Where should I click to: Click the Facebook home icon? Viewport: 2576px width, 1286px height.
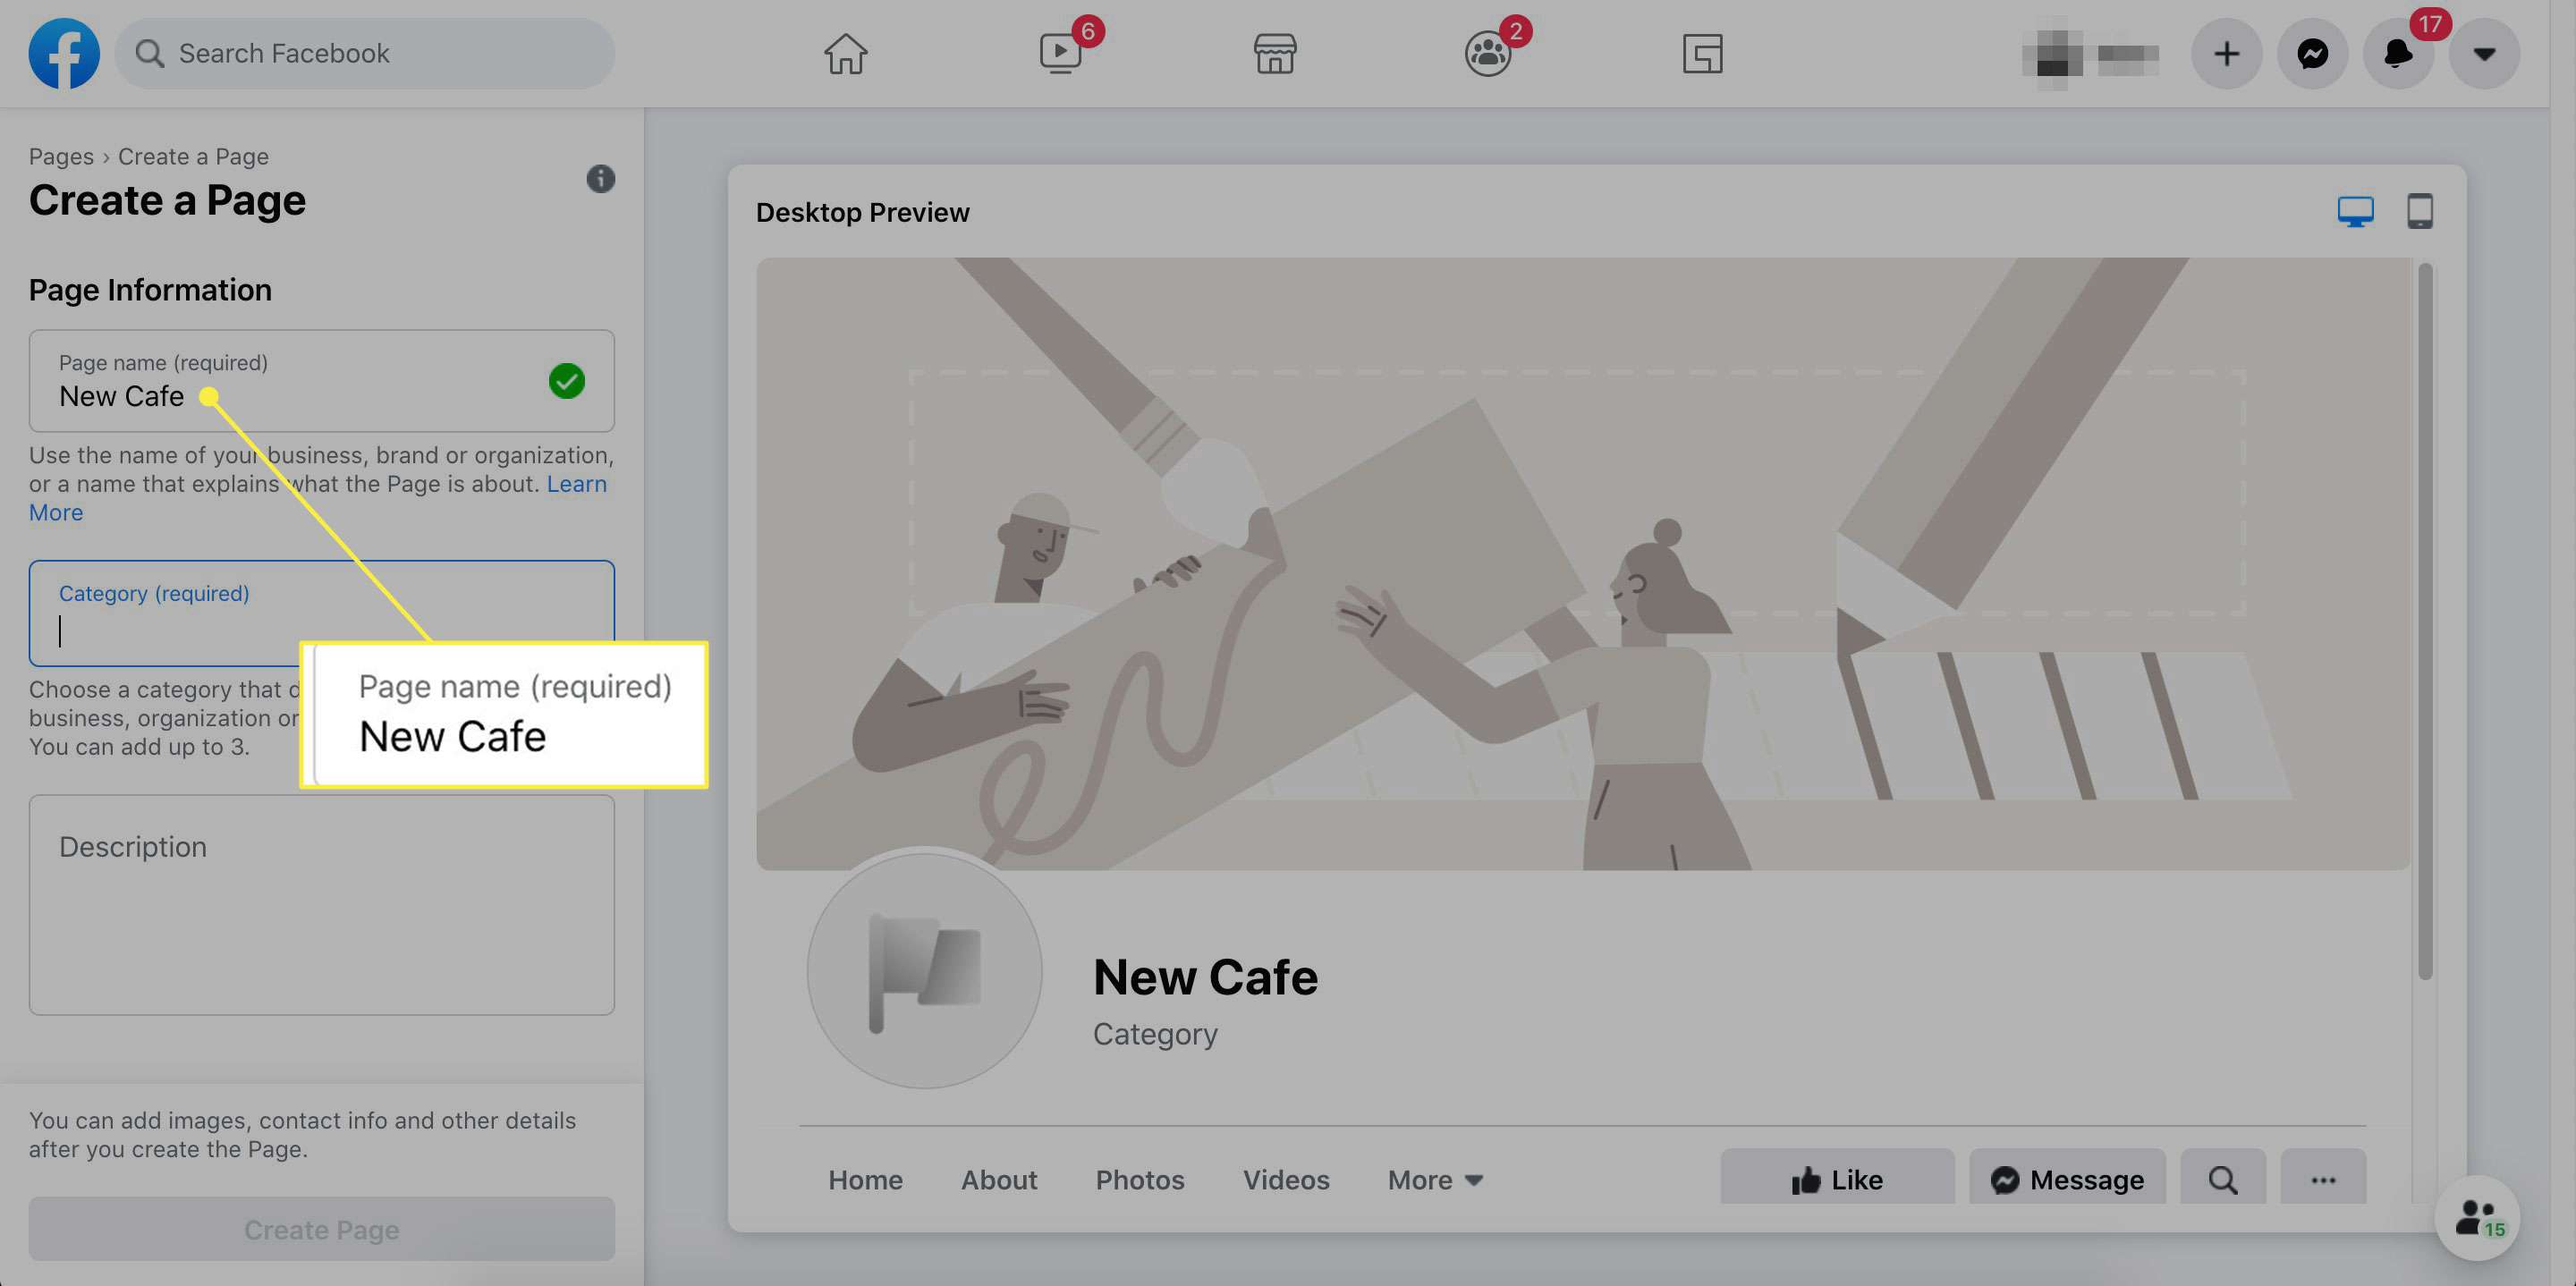846,55
